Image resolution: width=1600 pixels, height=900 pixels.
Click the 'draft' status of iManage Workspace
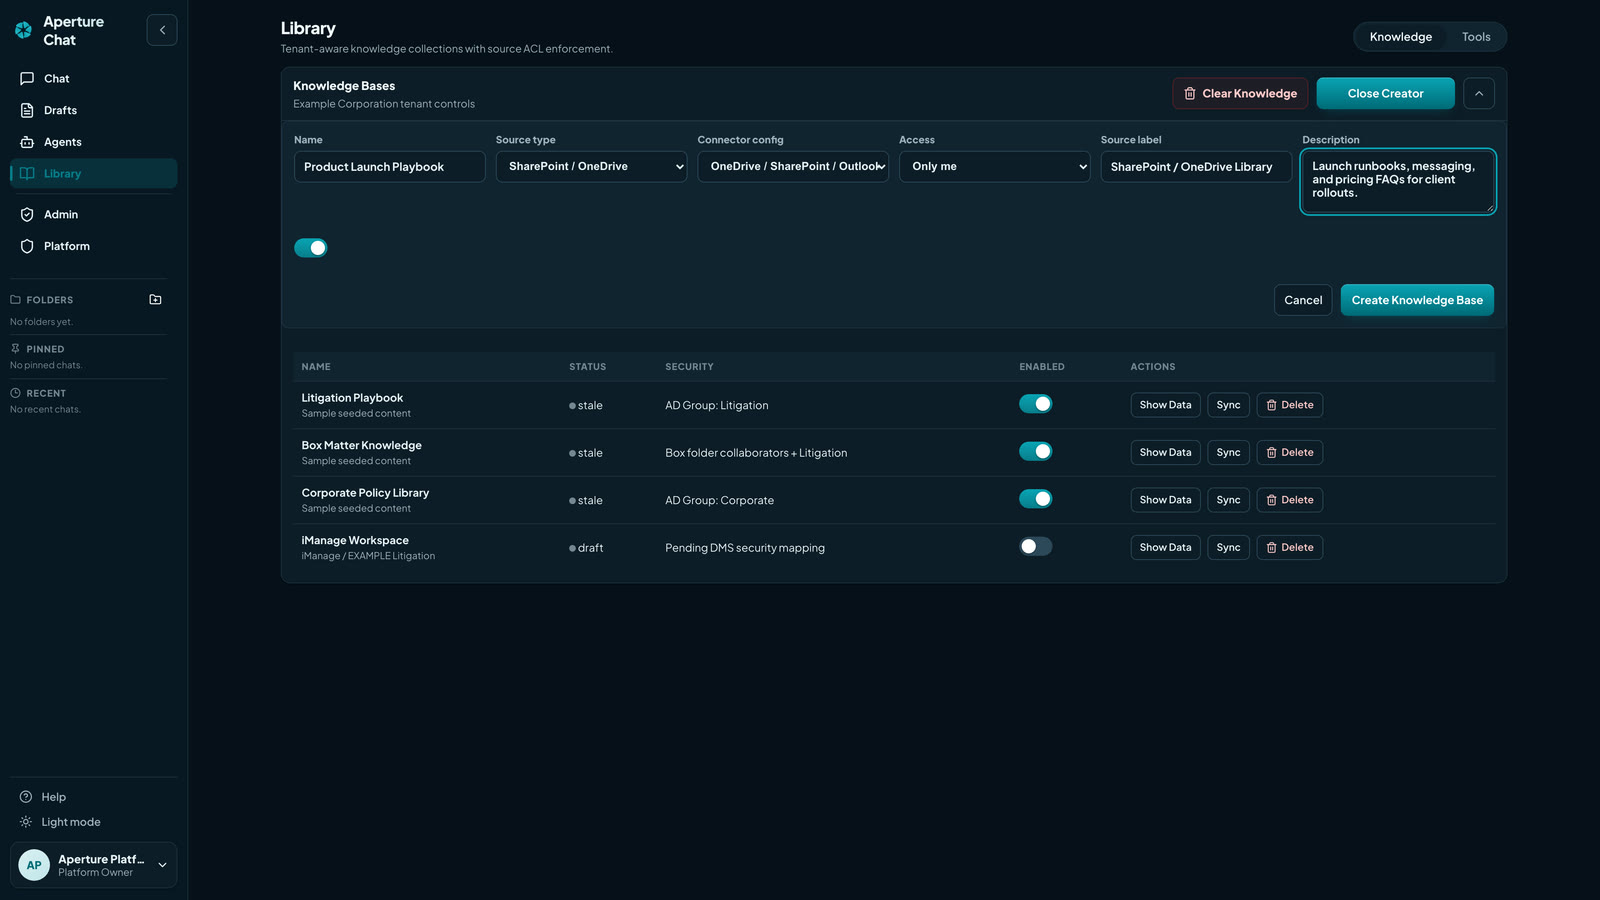586,548
